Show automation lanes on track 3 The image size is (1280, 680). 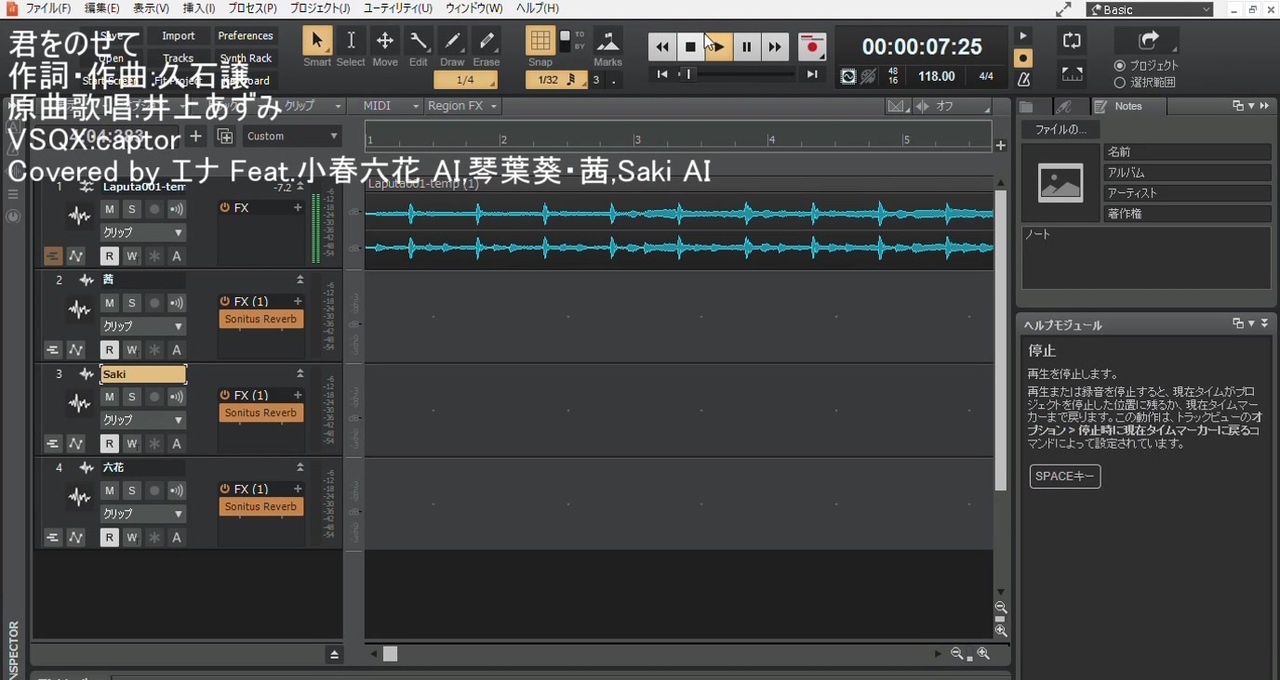pyautogui.click(x=76, y=444)
